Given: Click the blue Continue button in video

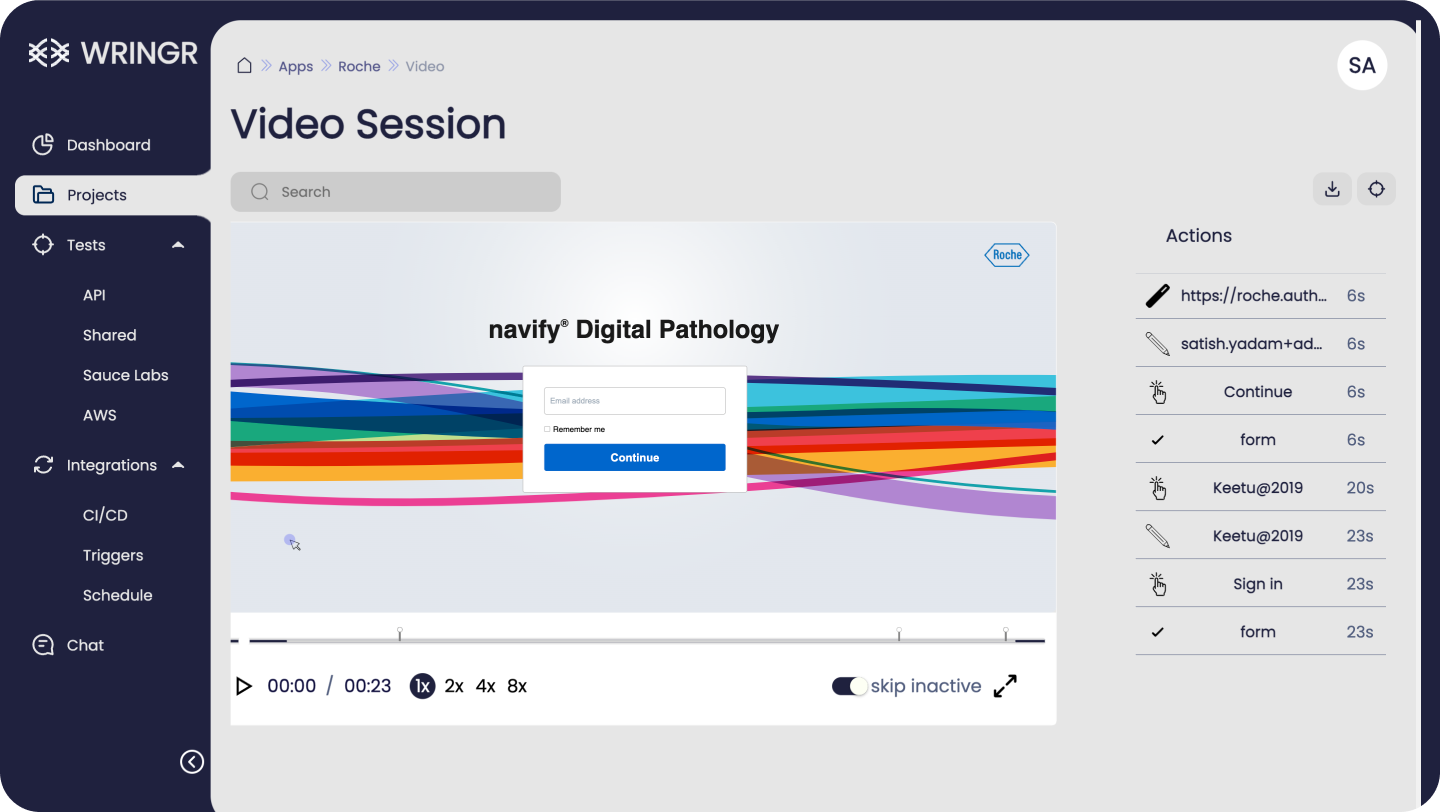Looking at the screenshot, I should (x=635, y=457).
